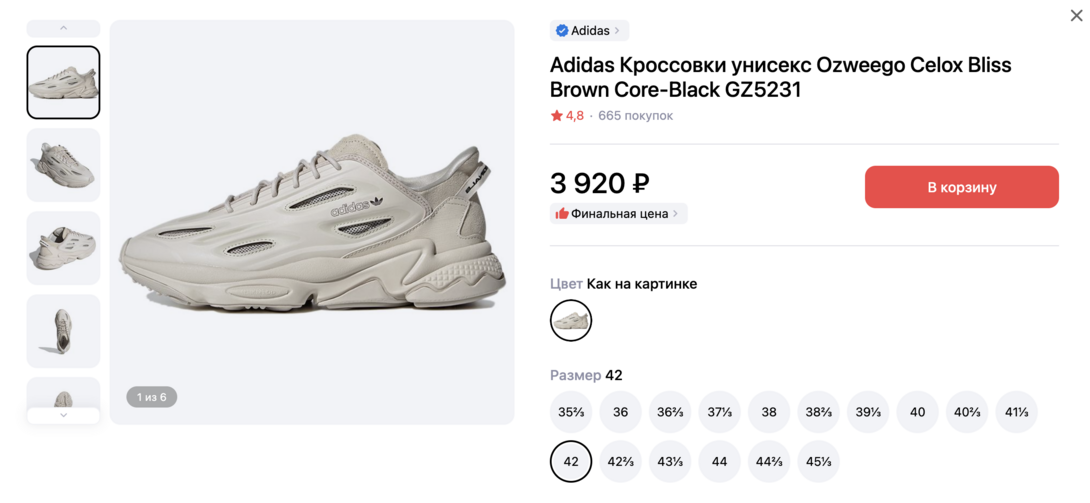Image resolution: width=1090 pixels, height=503 pixels.
Task: Close the product popup with the X
Action: pyautogui.click(x=1076, y=16)
